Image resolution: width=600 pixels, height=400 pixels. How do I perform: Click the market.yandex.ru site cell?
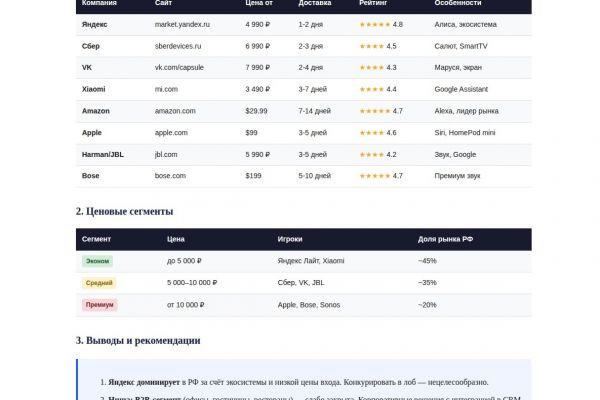pyautogui.click(x=182, y=24)
